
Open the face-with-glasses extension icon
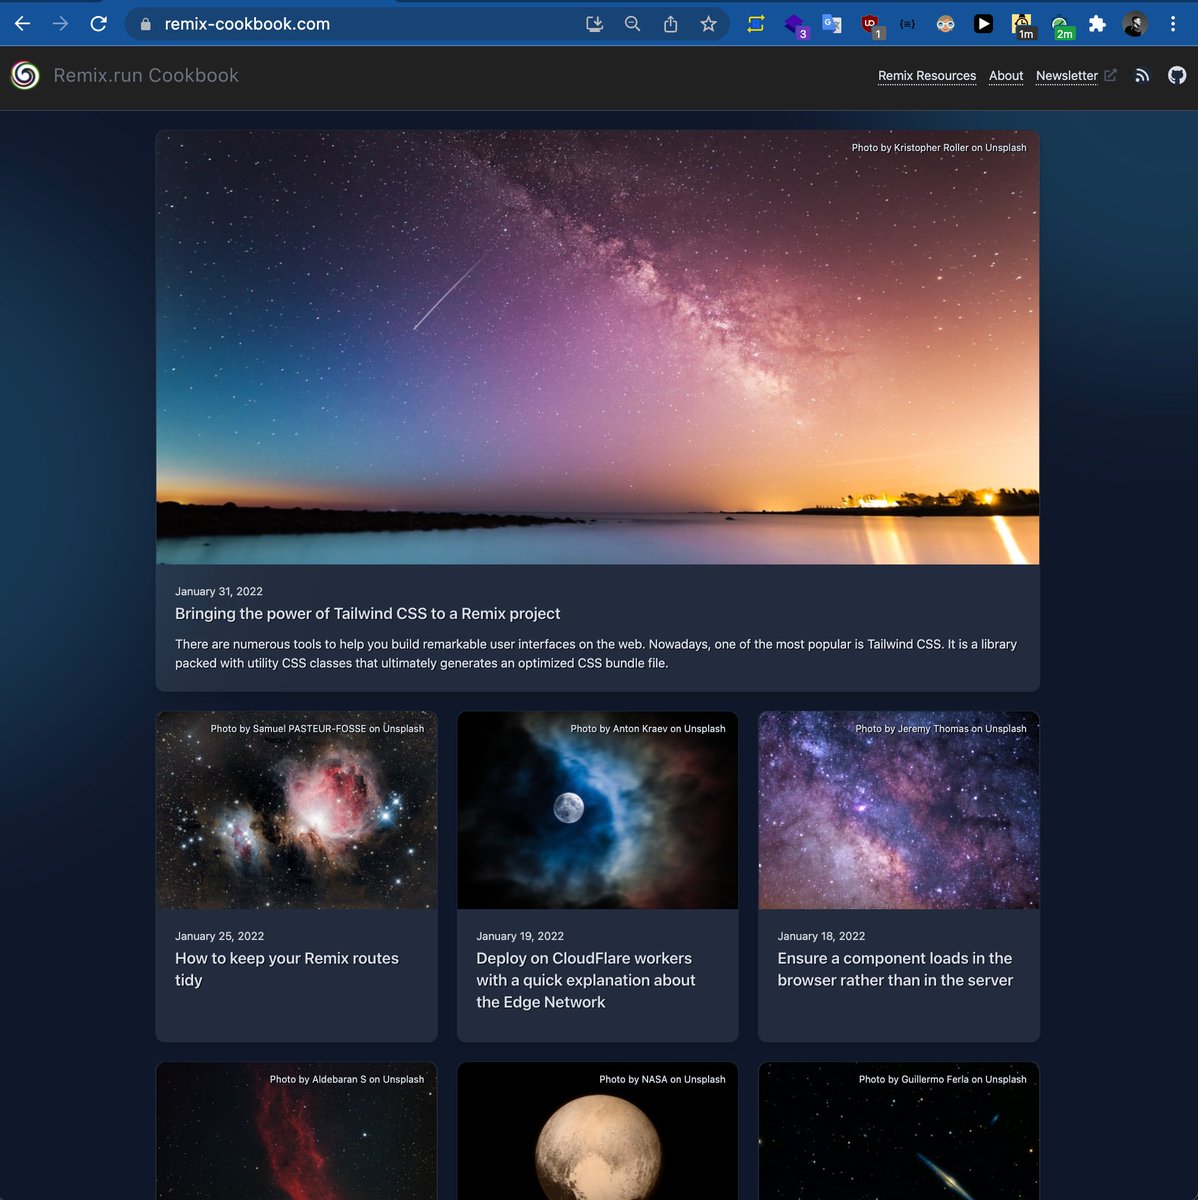[x=945, y=24]
